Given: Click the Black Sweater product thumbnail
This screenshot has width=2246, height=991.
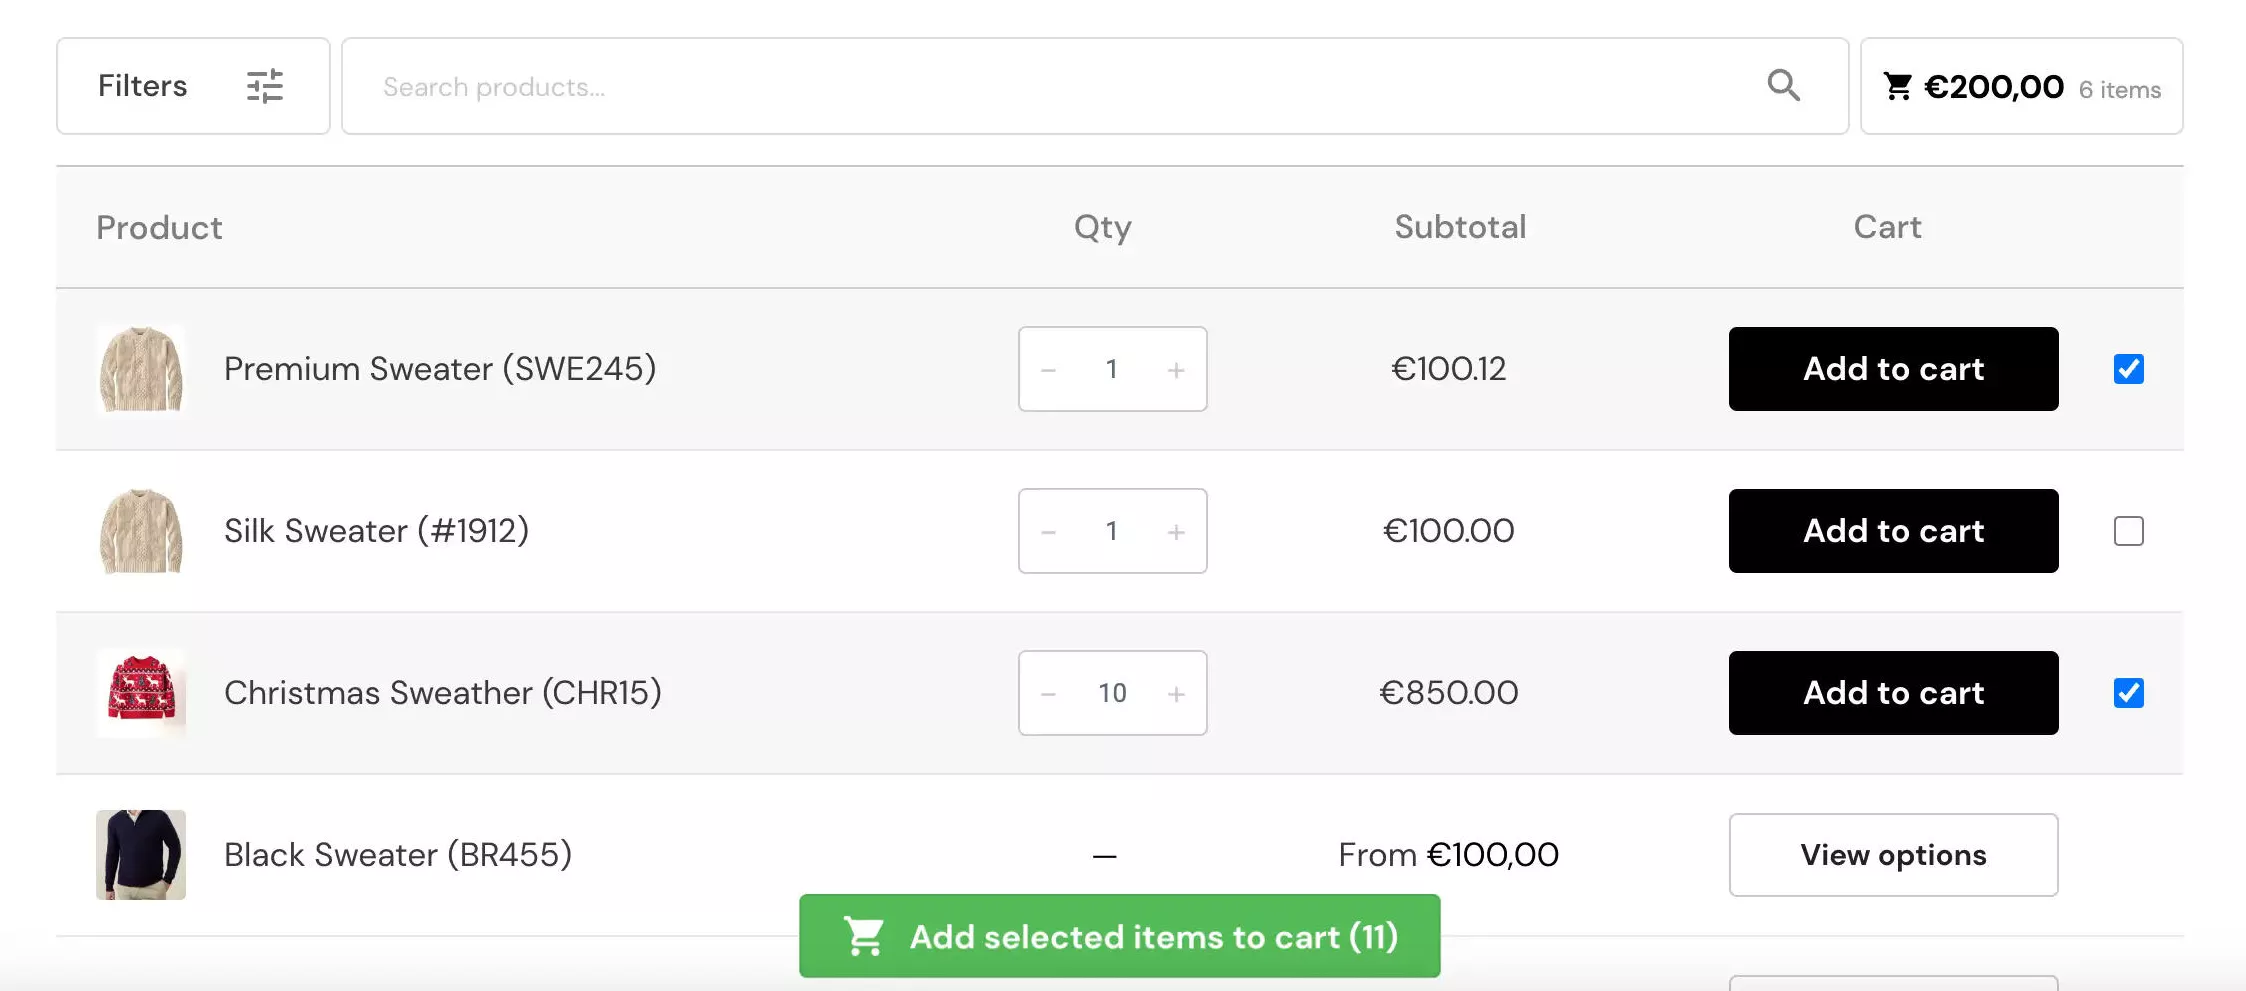Looking at the screenshot, I should (x=141, y=855).
